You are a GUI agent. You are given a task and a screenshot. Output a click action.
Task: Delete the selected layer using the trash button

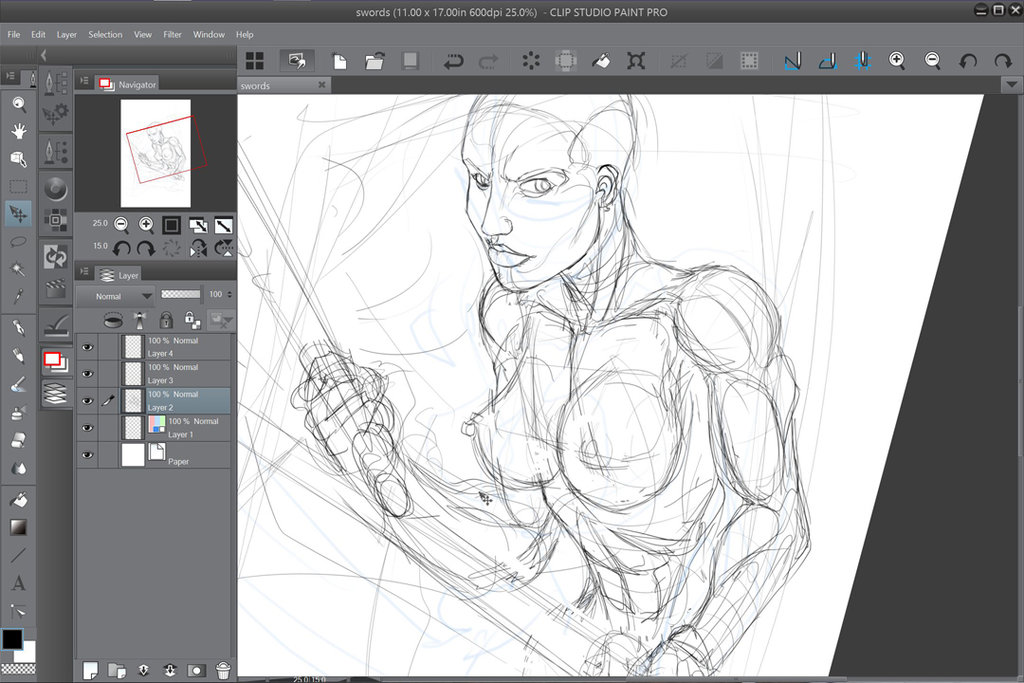pyautogui.click(x=223, y=670)
